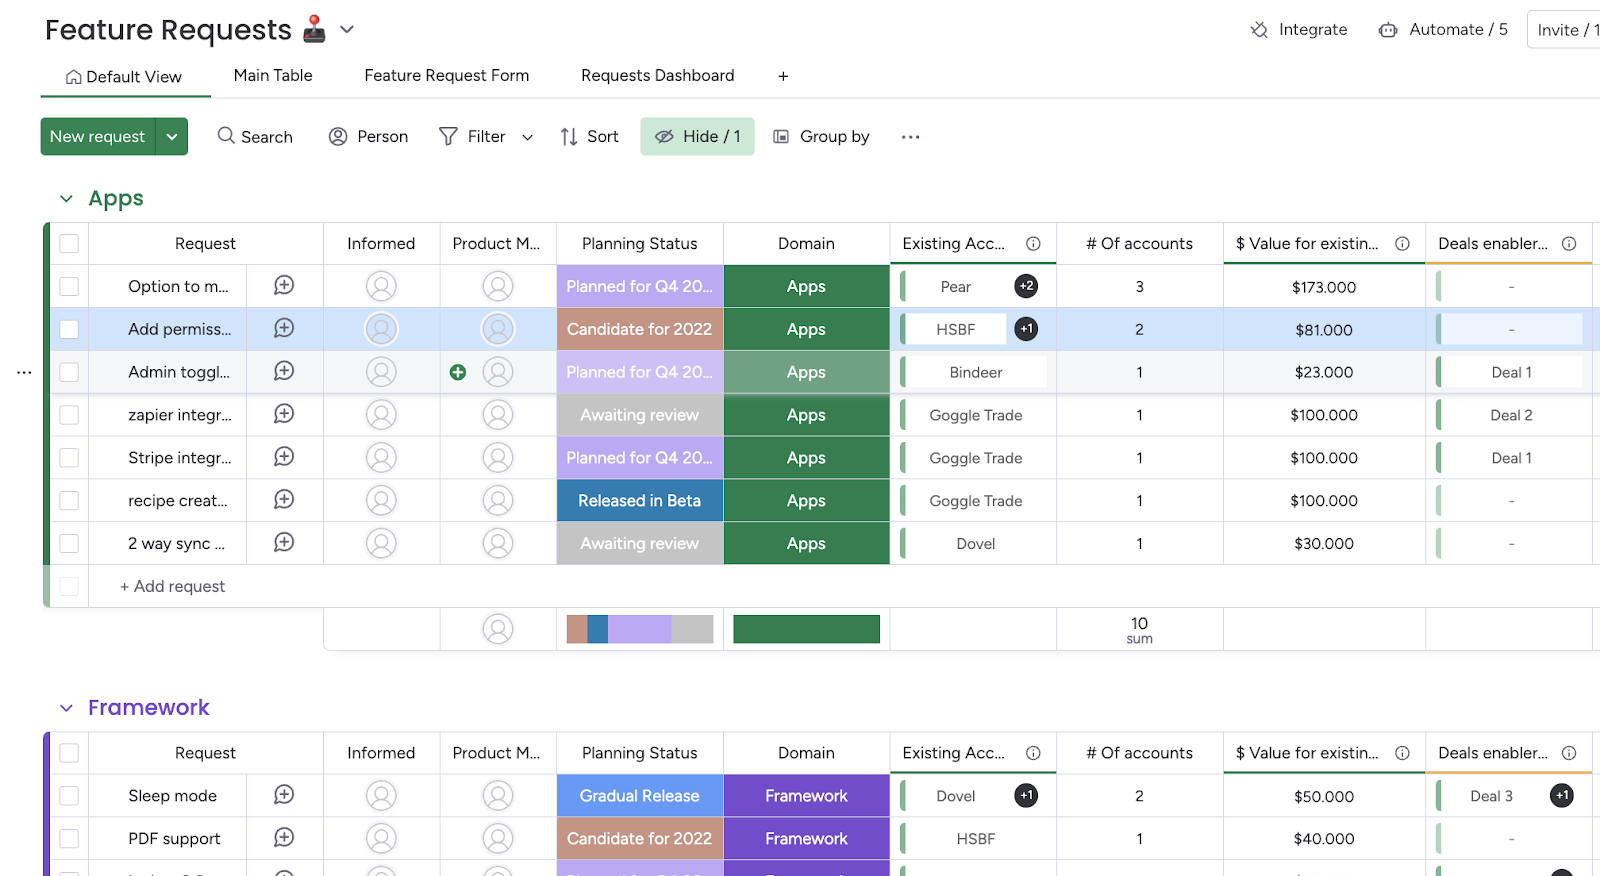Open the Filter dropdown chevron
The width and height of the screenshot is (1600, 876).
(527, 137)
